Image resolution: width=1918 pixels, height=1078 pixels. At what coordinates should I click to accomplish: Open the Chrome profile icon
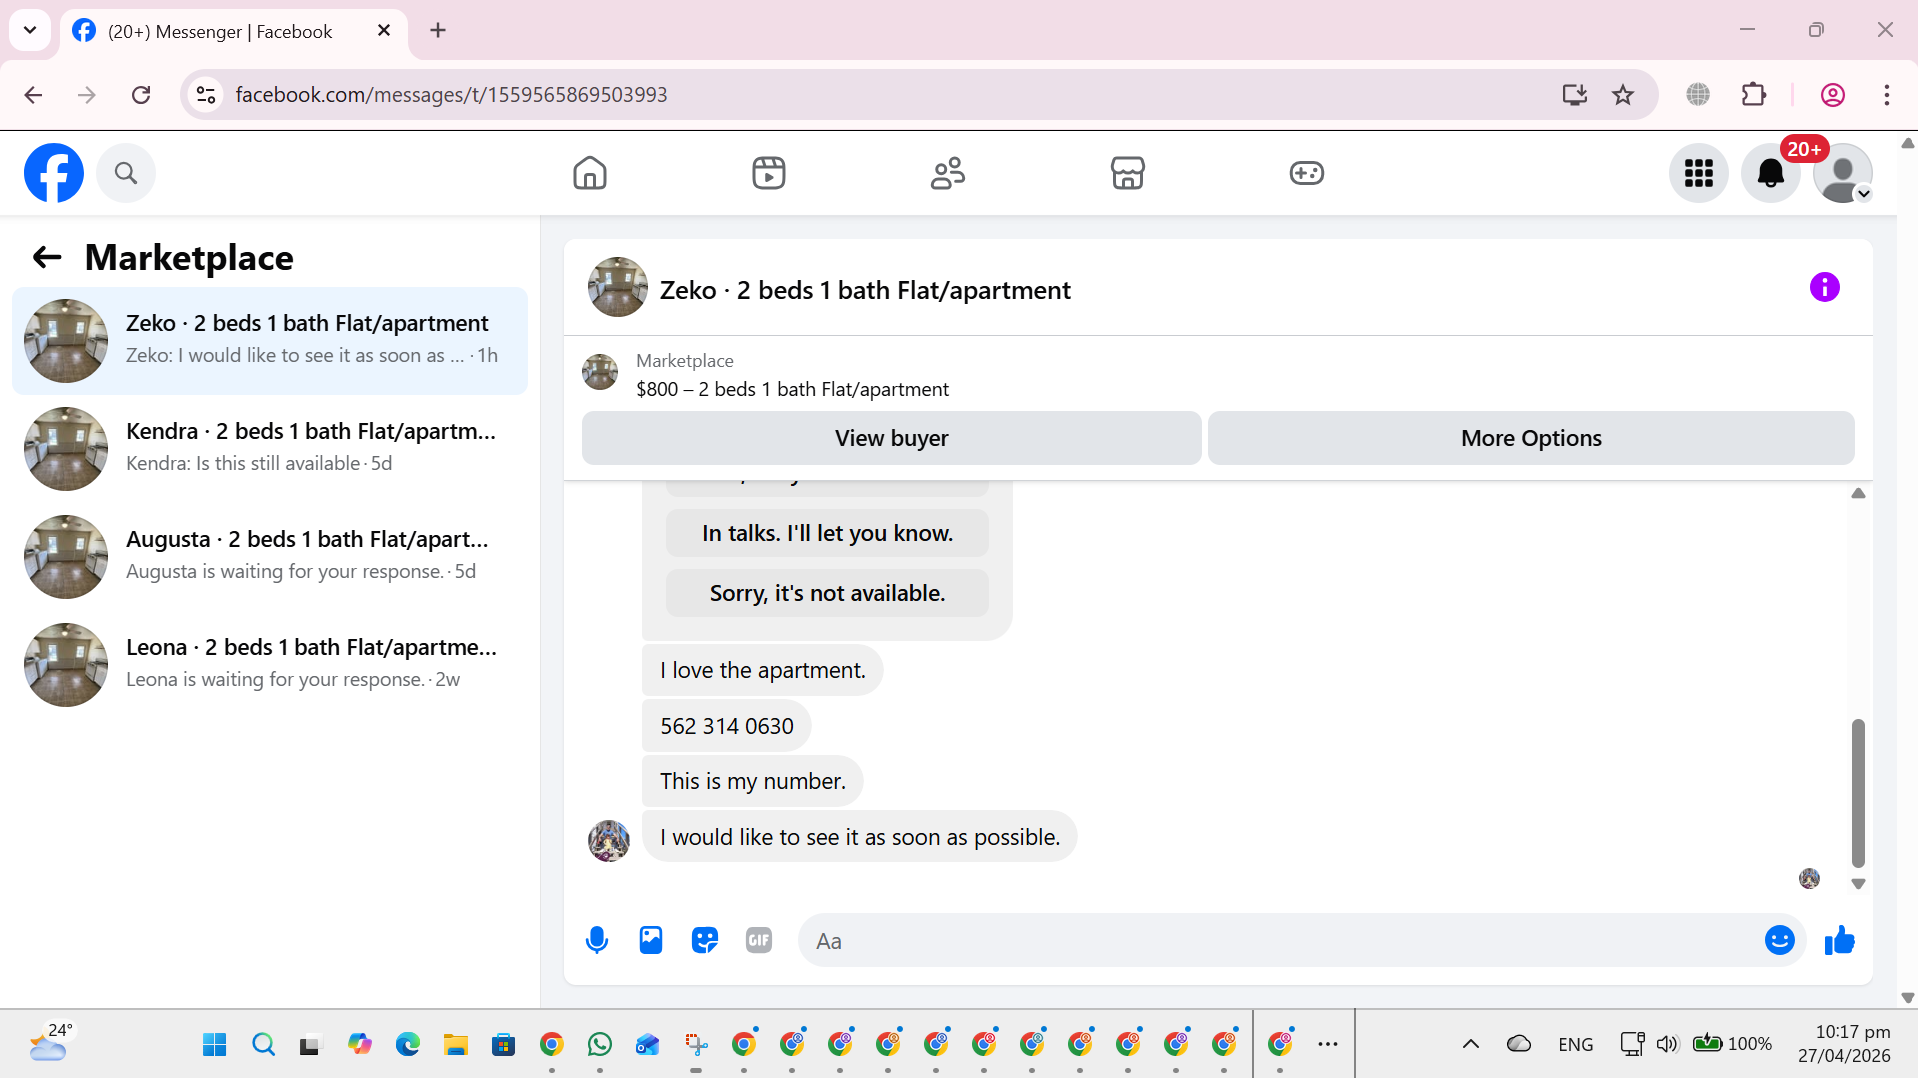1833,95
